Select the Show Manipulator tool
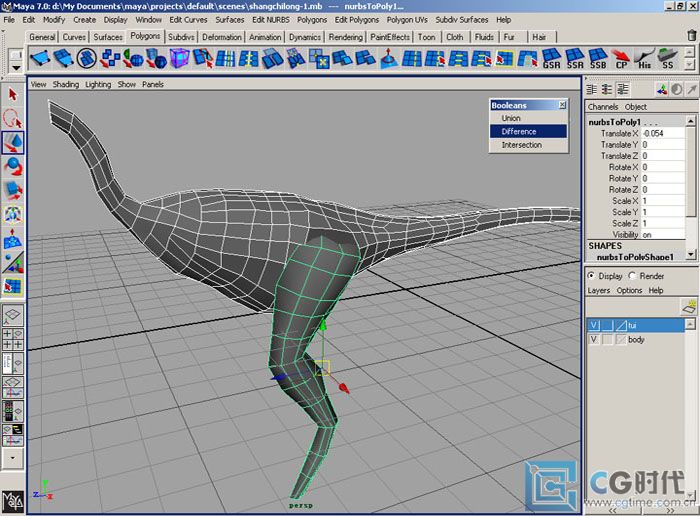 click(12, 263)
